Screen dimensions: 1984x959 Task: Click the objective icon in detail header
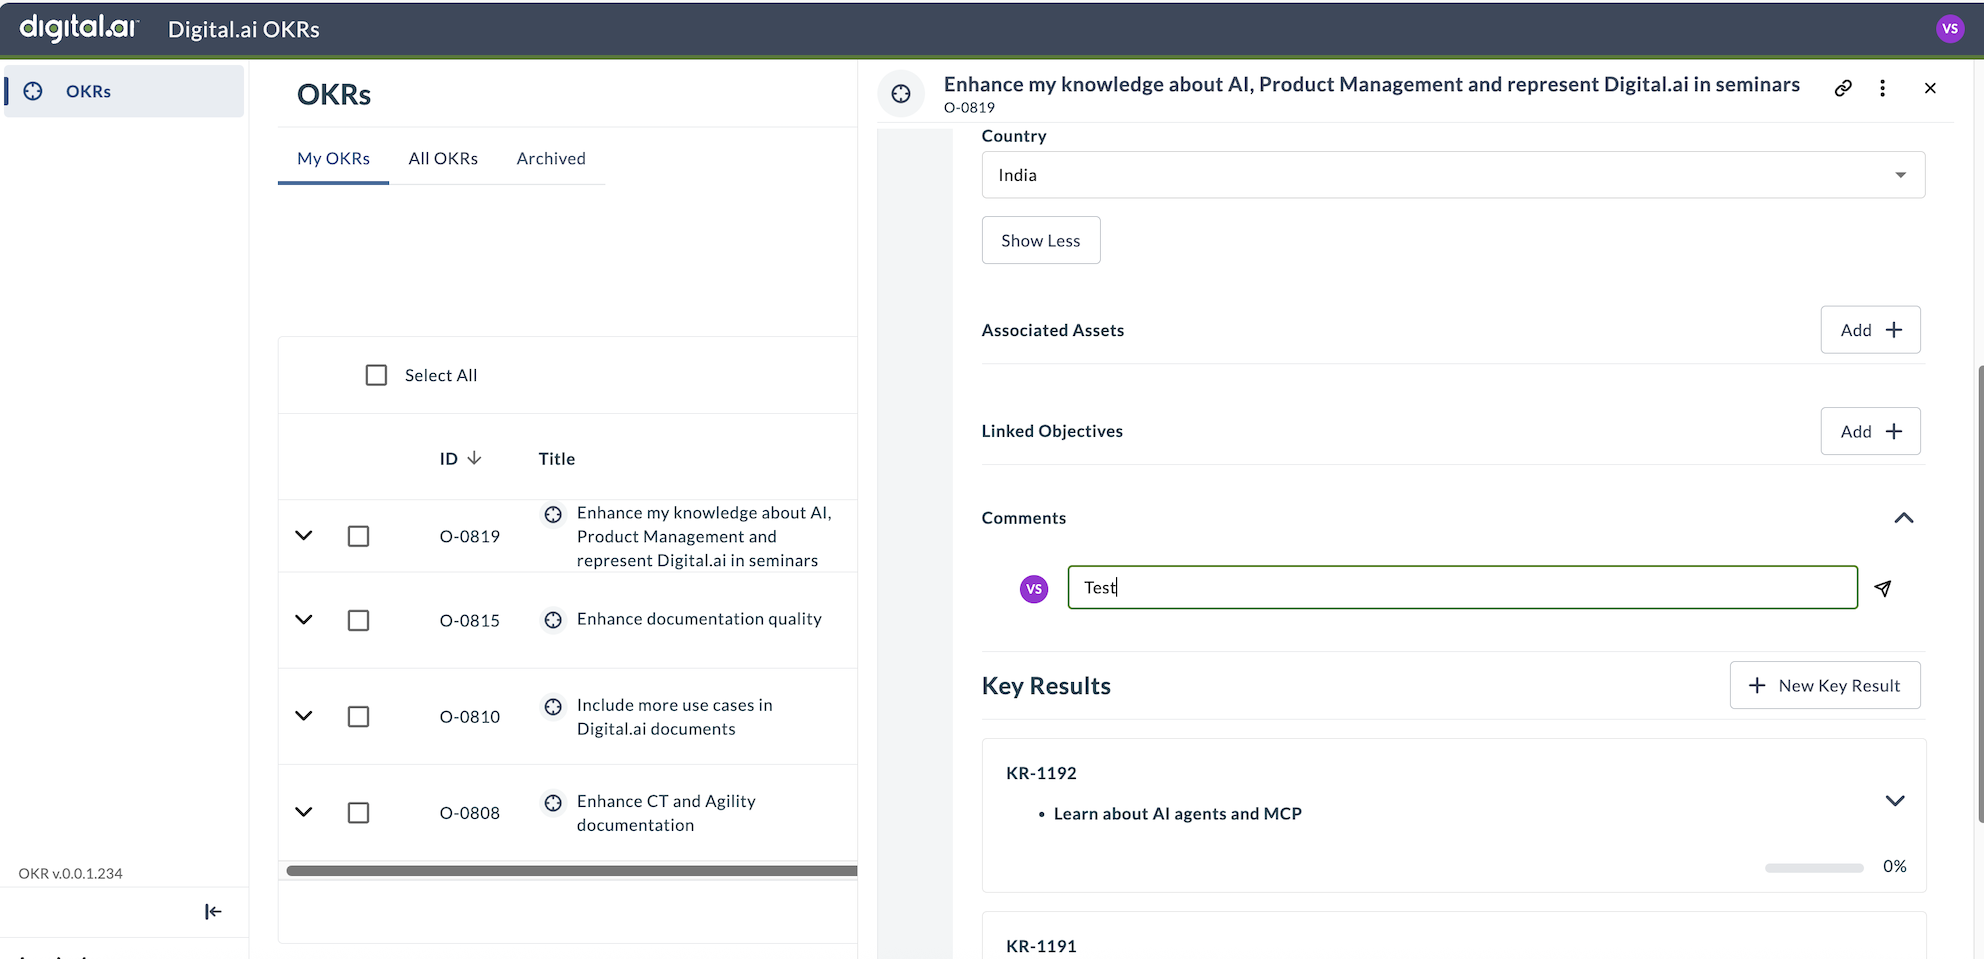click(x=901, y=94)
